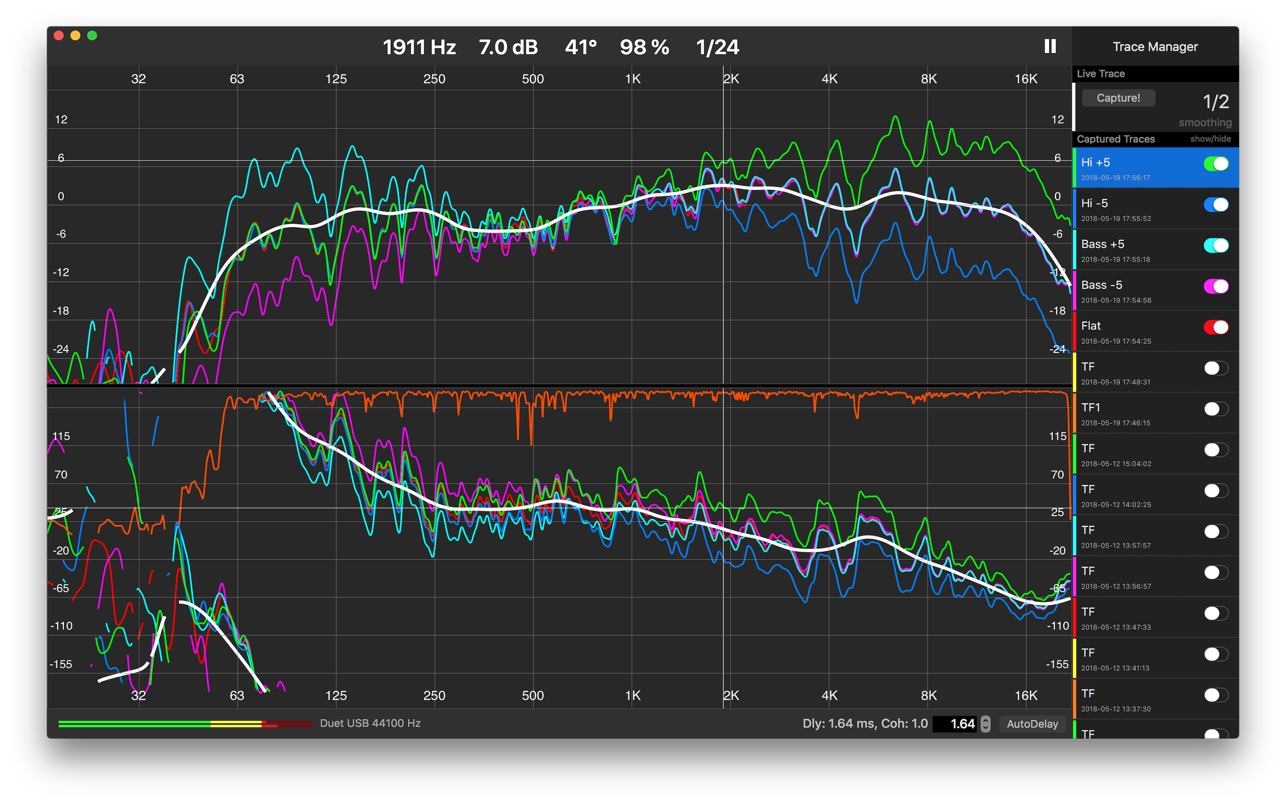Image resolution: width=1286 pixels, height=804 pixels.
Task: Click the 1/24 resolution readout
Action: [717, 47]
